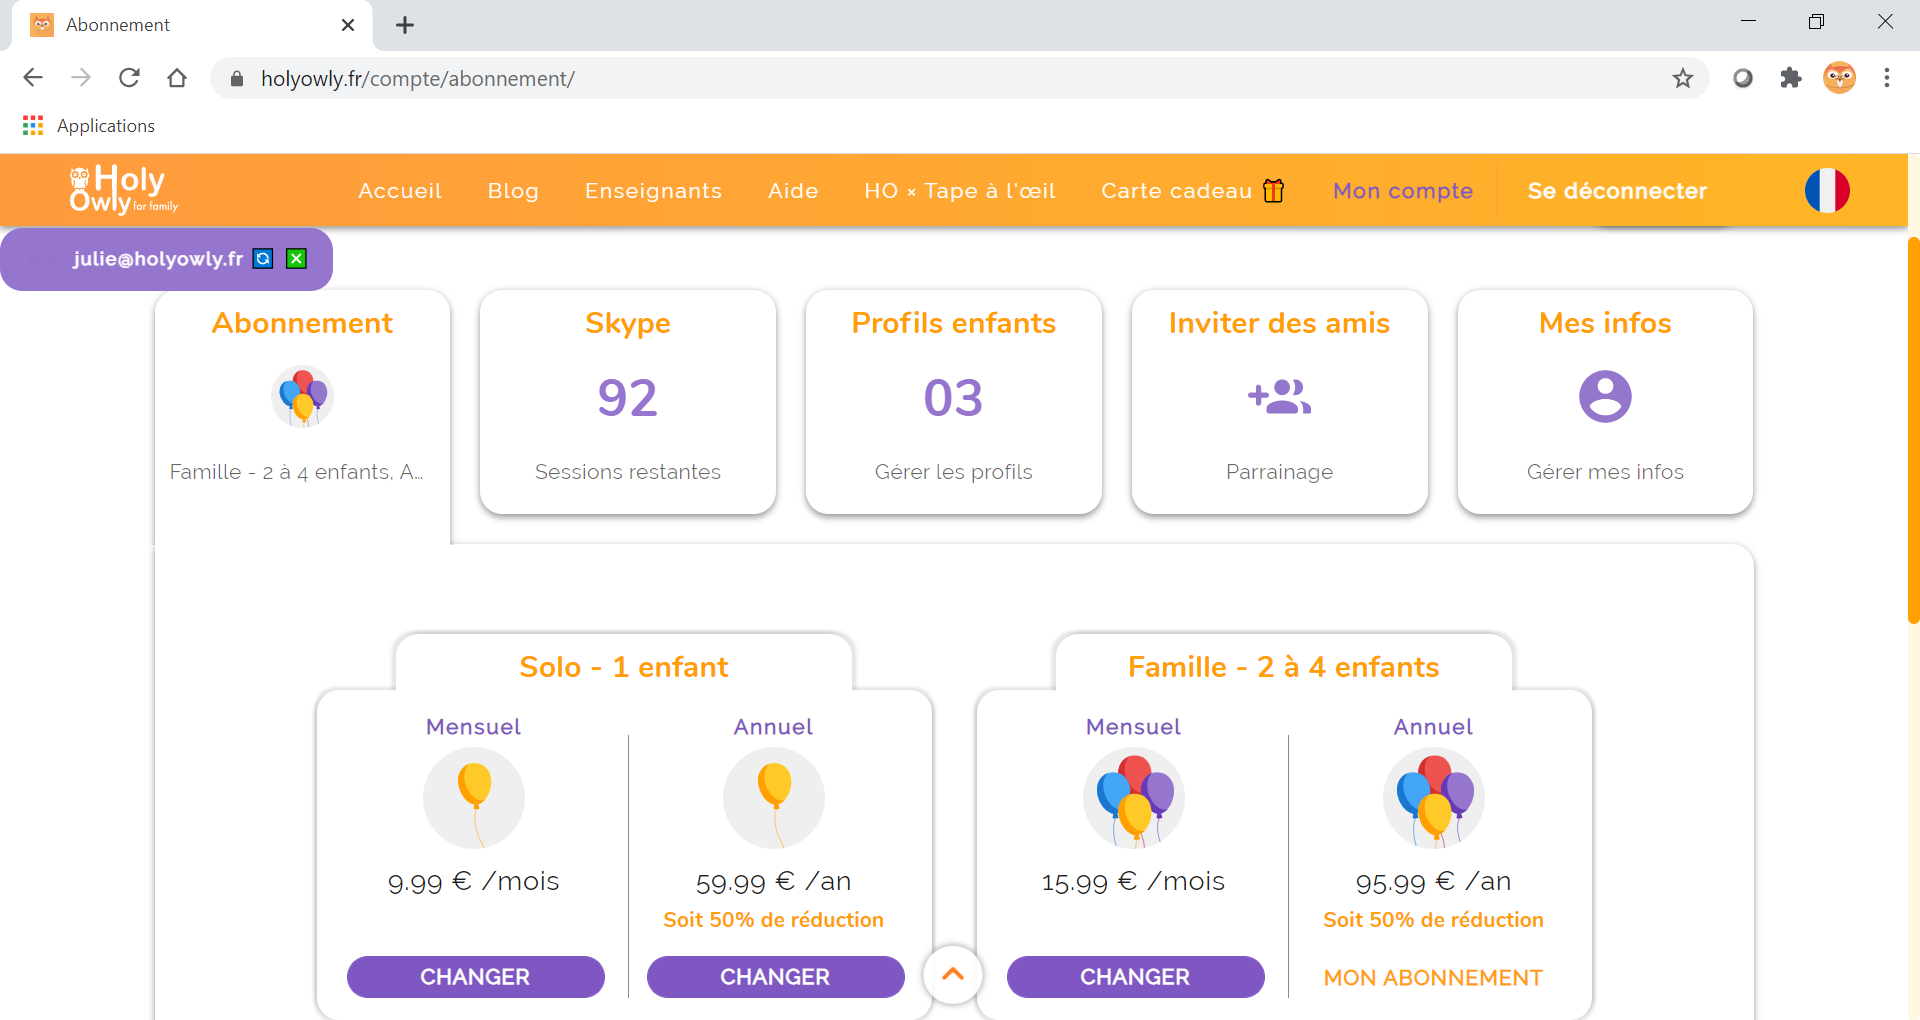This screenshot has width=1920, height=1020.
Task: Click the balloons icon under Famille Mensuel
Action: pyautogui.click(x=1134, y=798)
